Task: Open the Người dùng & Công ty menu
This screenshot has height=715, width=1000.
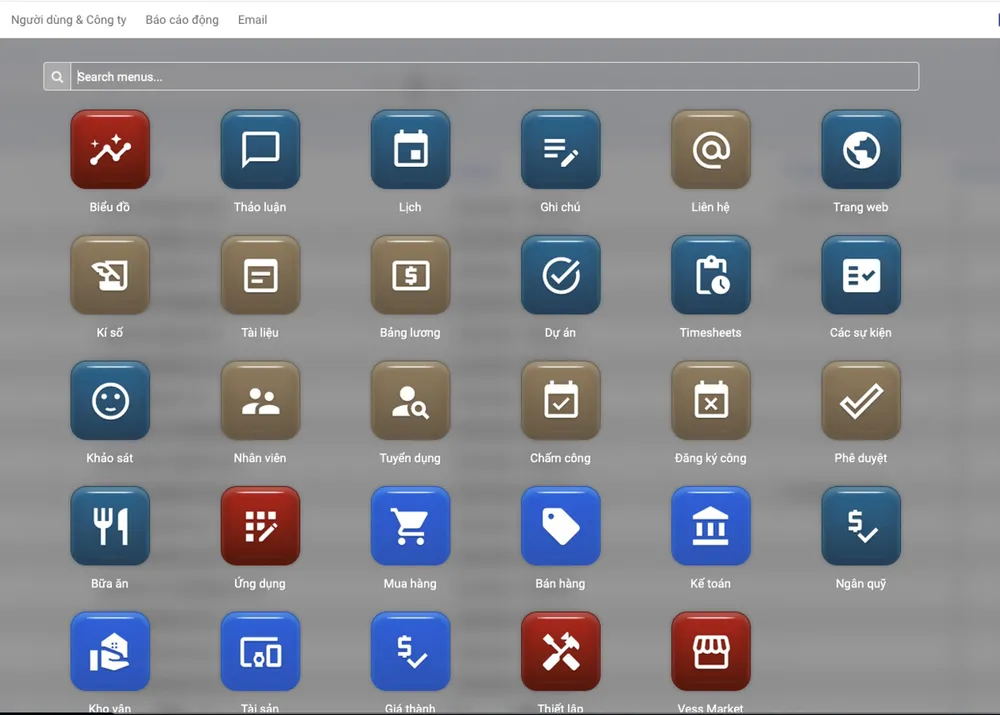Action: pos(69,20)
